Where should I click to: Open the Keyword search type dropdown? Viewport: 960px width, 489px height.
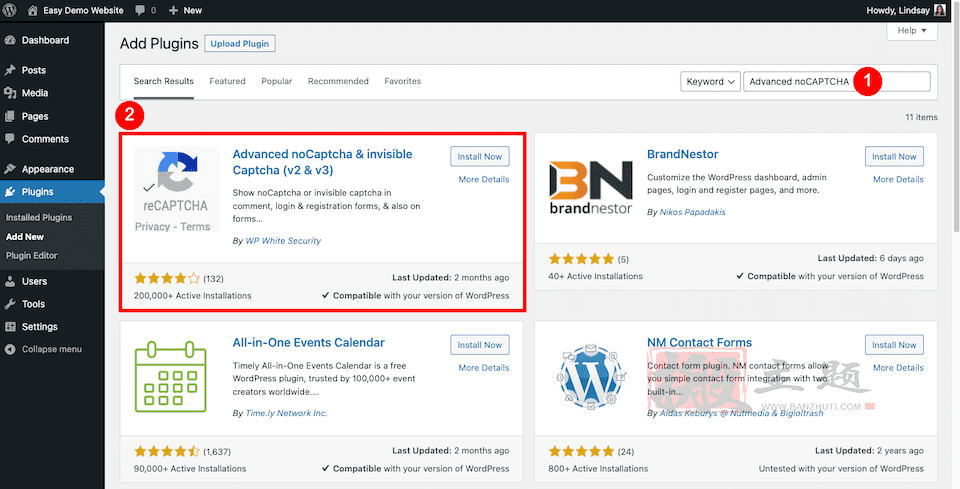pyautogui.click(x=710, y=81)
